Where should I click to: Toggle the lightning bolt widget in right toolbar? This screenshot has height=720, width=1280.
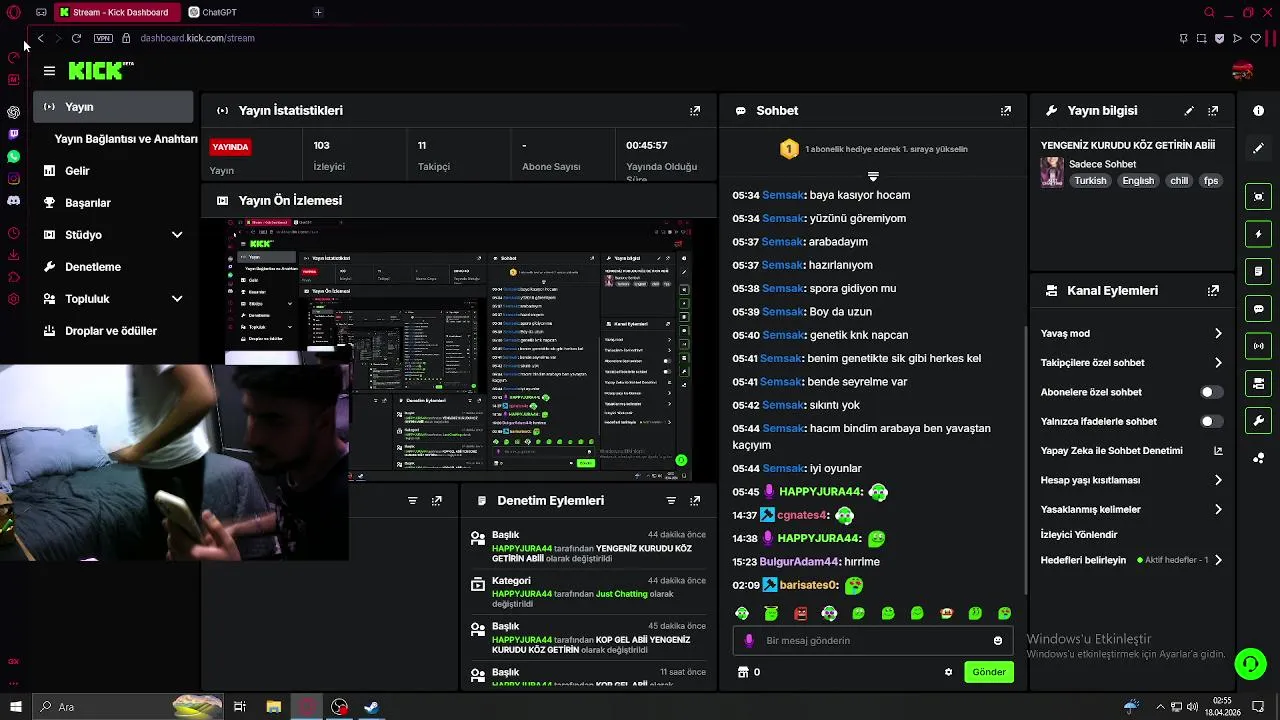click(1259, 234)
